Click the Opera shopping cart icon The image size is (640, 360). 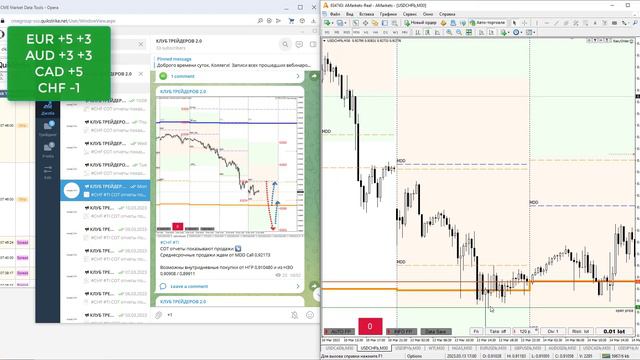291,20
